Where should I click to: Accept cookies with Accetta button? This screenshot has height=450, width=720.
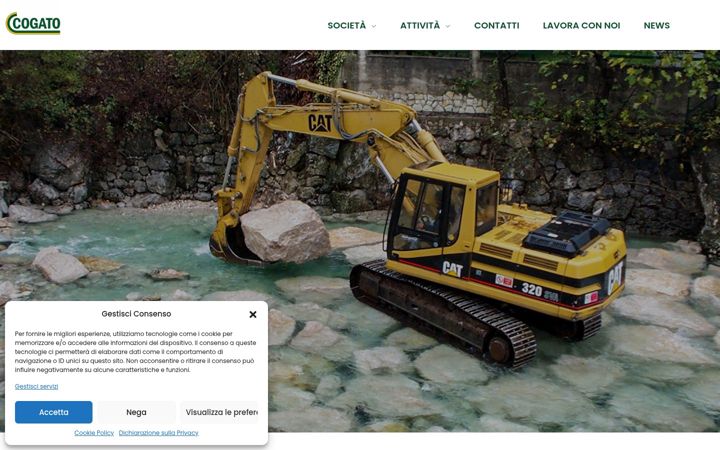click(x=54, y=412)
